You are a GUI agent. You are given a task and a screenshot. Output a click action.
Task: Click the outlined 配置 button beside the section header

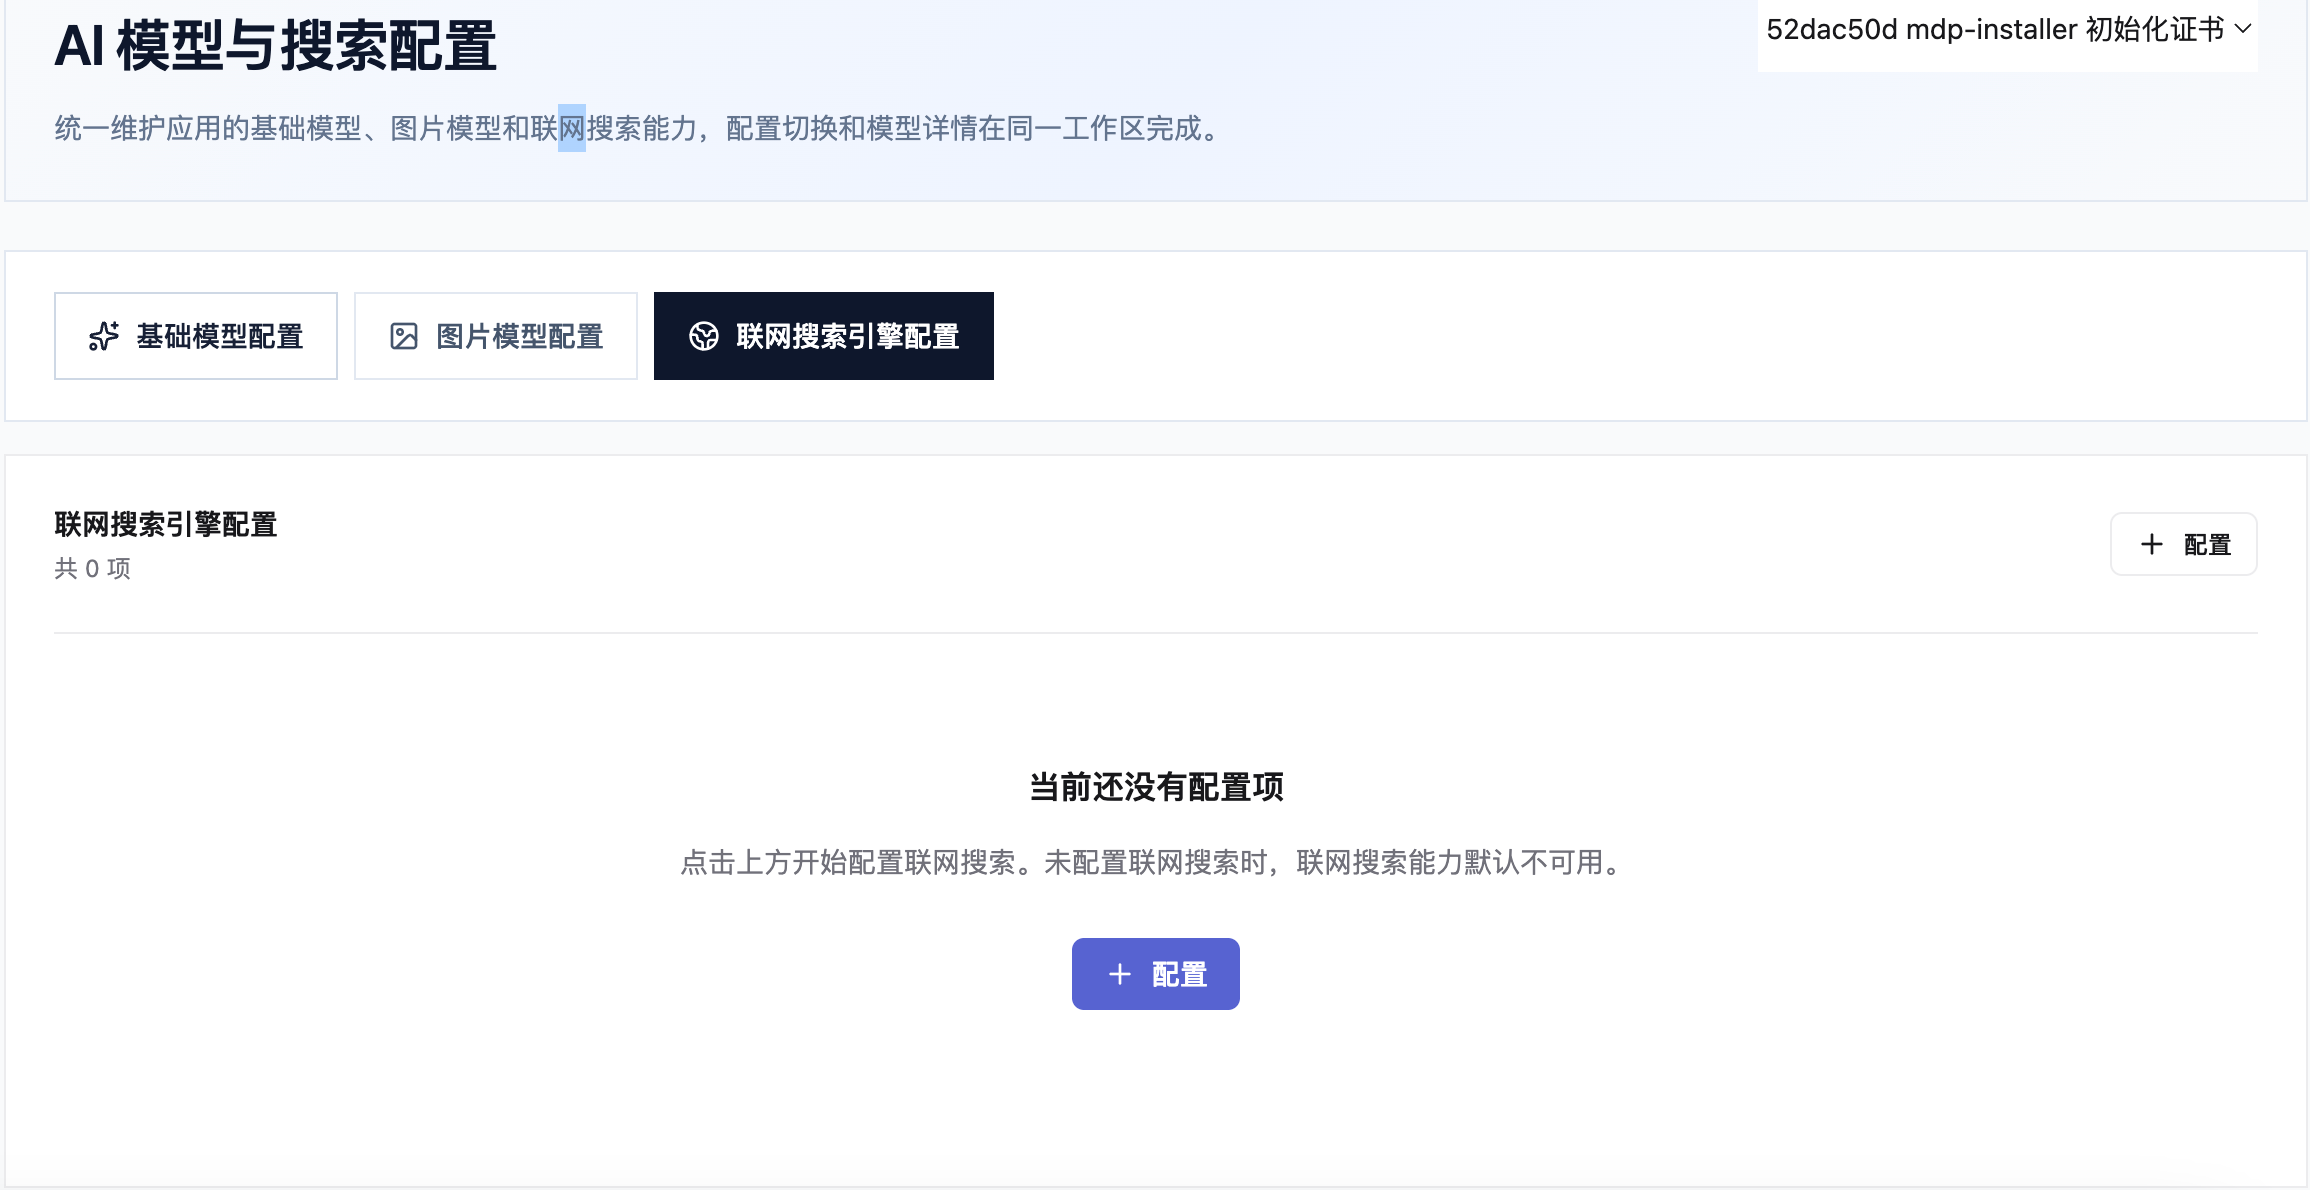2184,544
